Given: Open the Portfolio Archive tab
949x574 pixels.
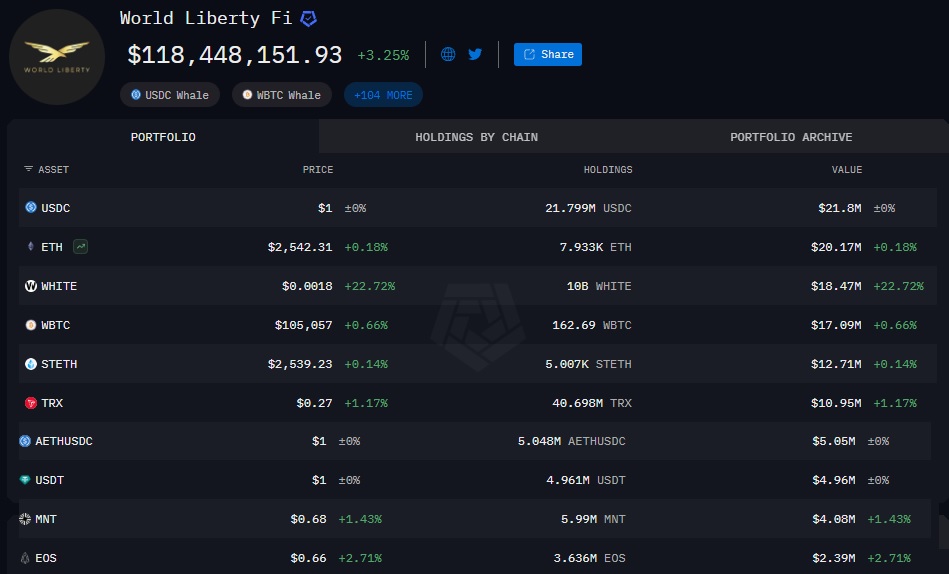Looking at the screenshot, I should [791, 137].
